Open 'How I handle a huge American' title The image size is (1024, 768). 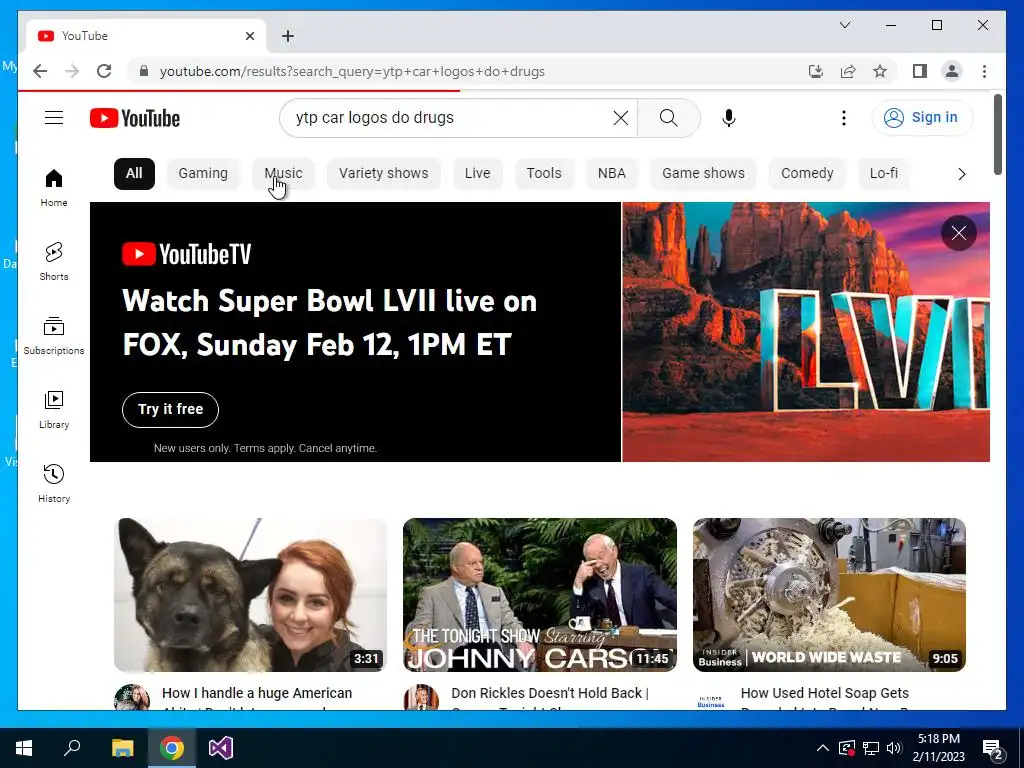[257, 693]
